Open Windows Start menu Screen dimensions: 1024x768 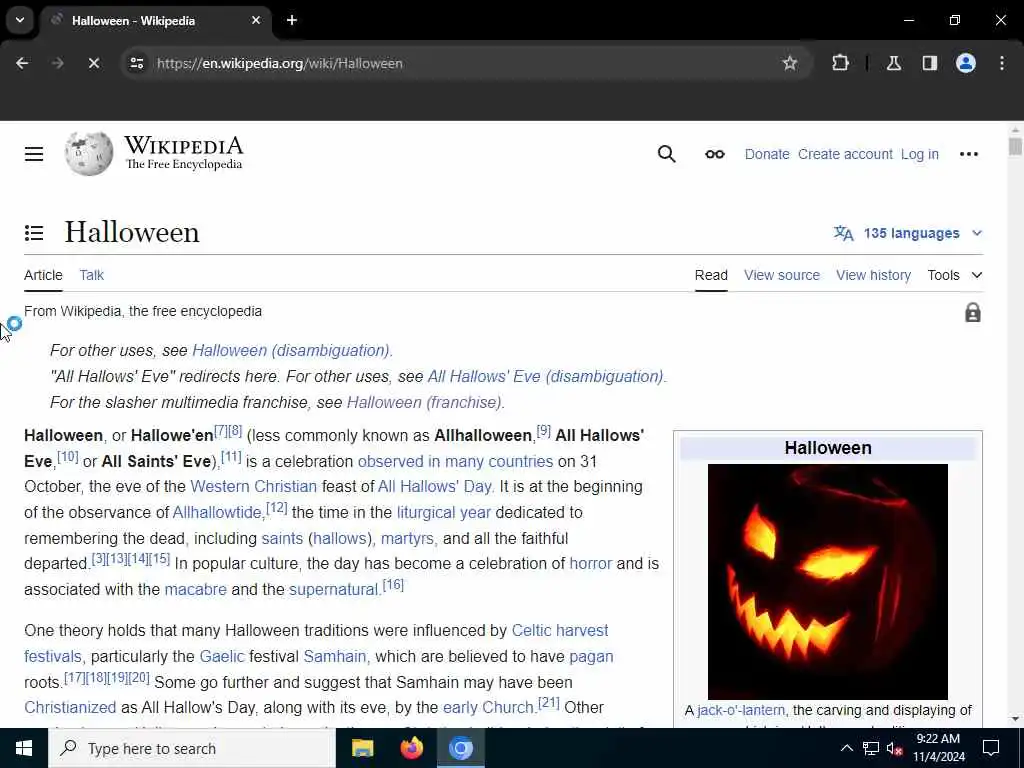[24, 748]
